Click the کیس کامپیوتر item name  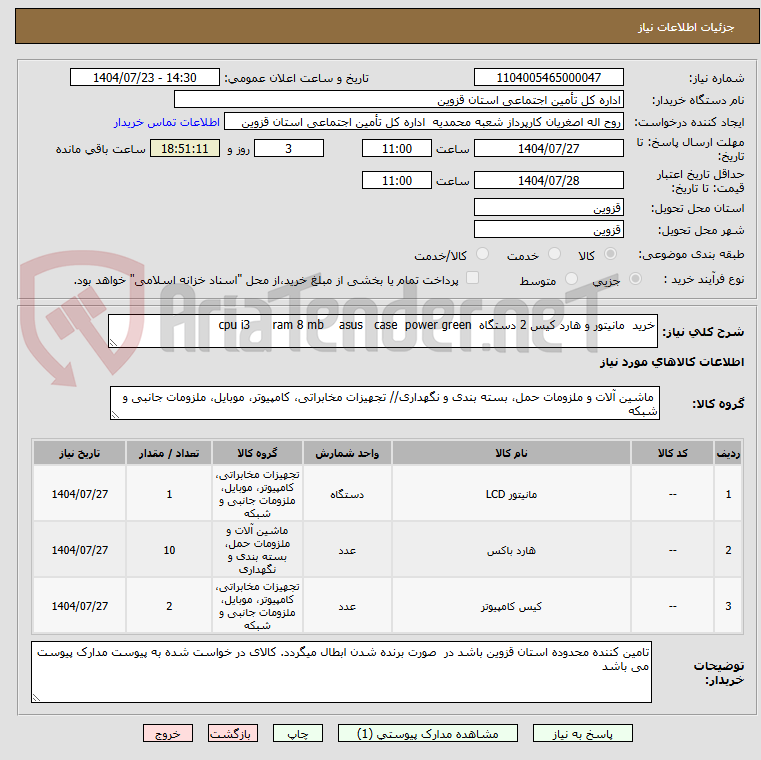click(x=511, y=606)
